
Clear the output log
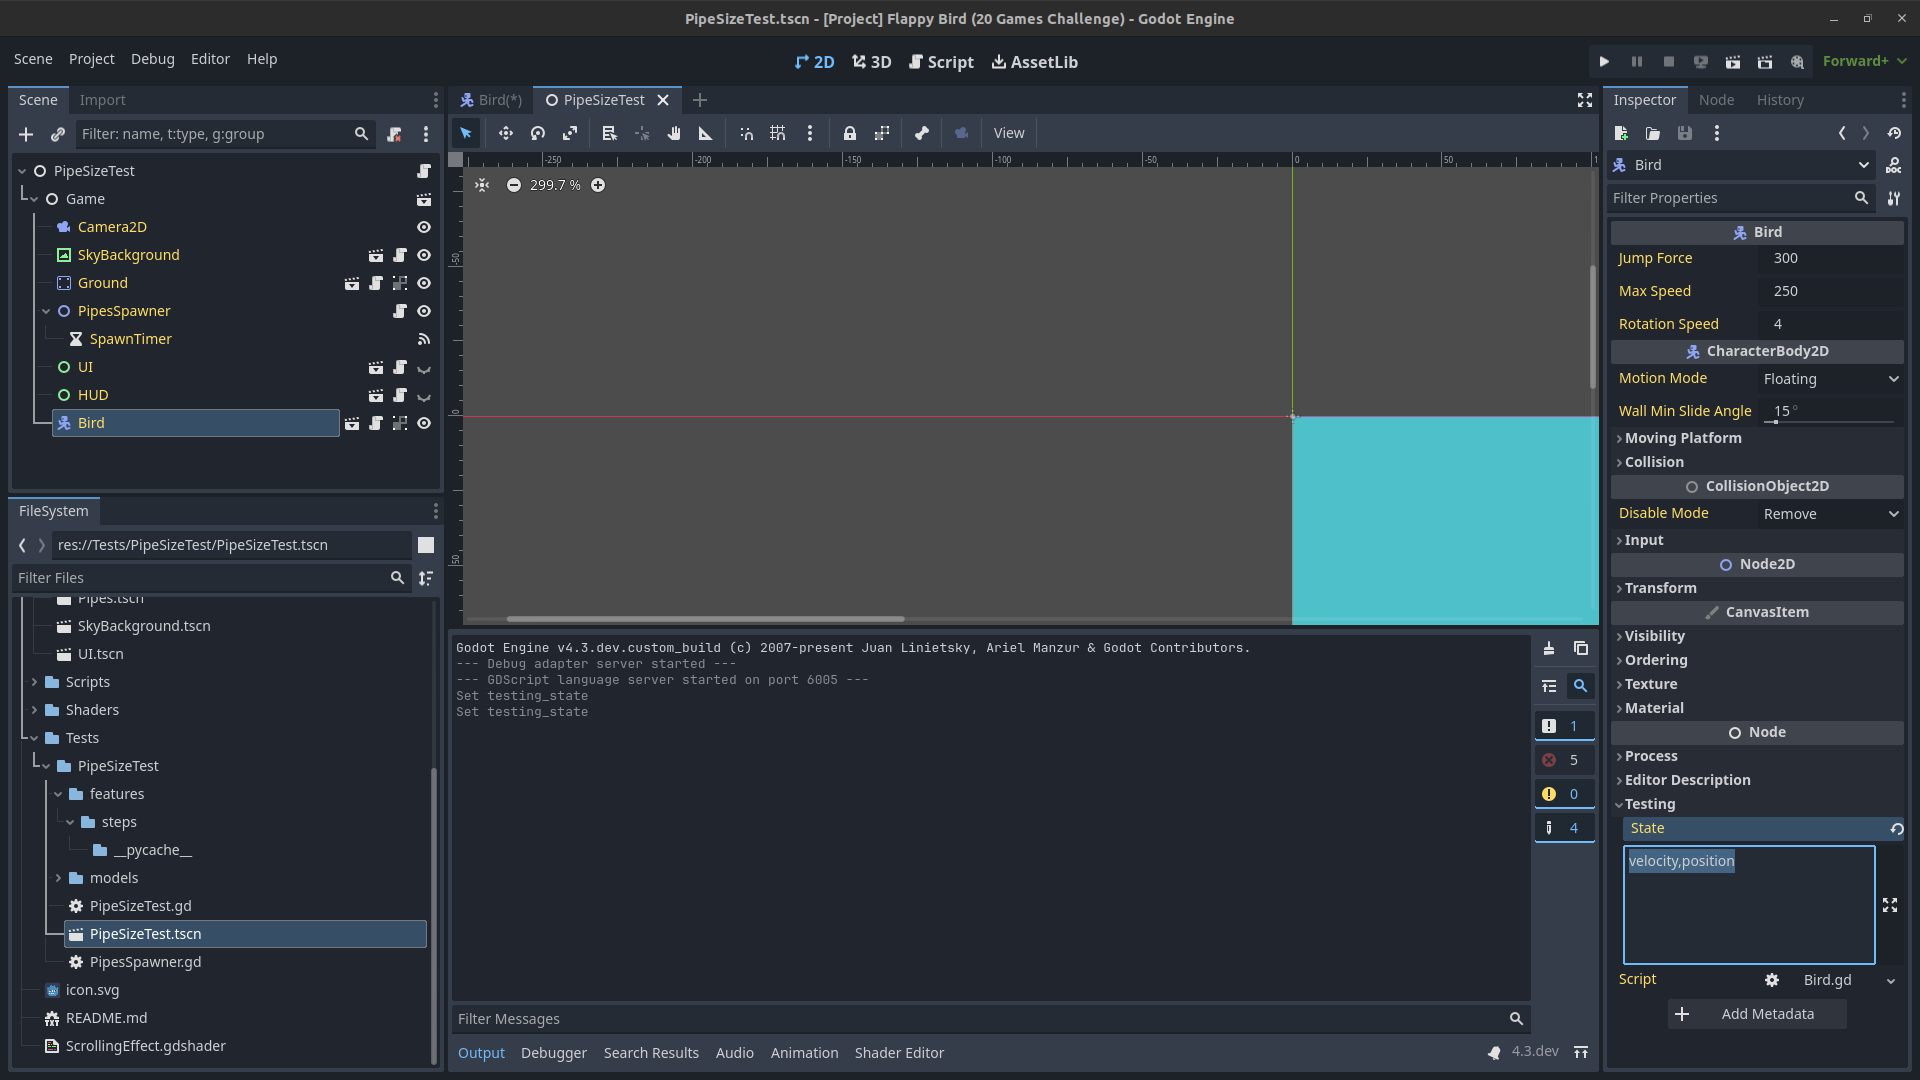[x=1549, y=649]
